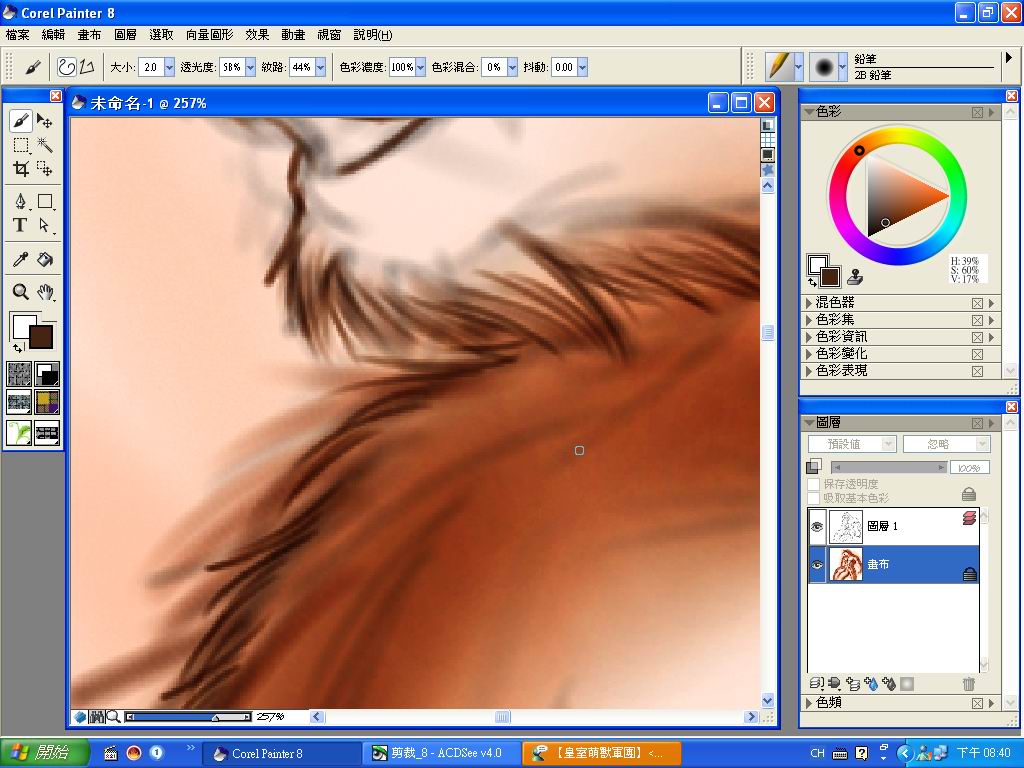Toggle visibility of the 畫布 layer
Viewport: 1024px width, 768px height.
(817, 565)
